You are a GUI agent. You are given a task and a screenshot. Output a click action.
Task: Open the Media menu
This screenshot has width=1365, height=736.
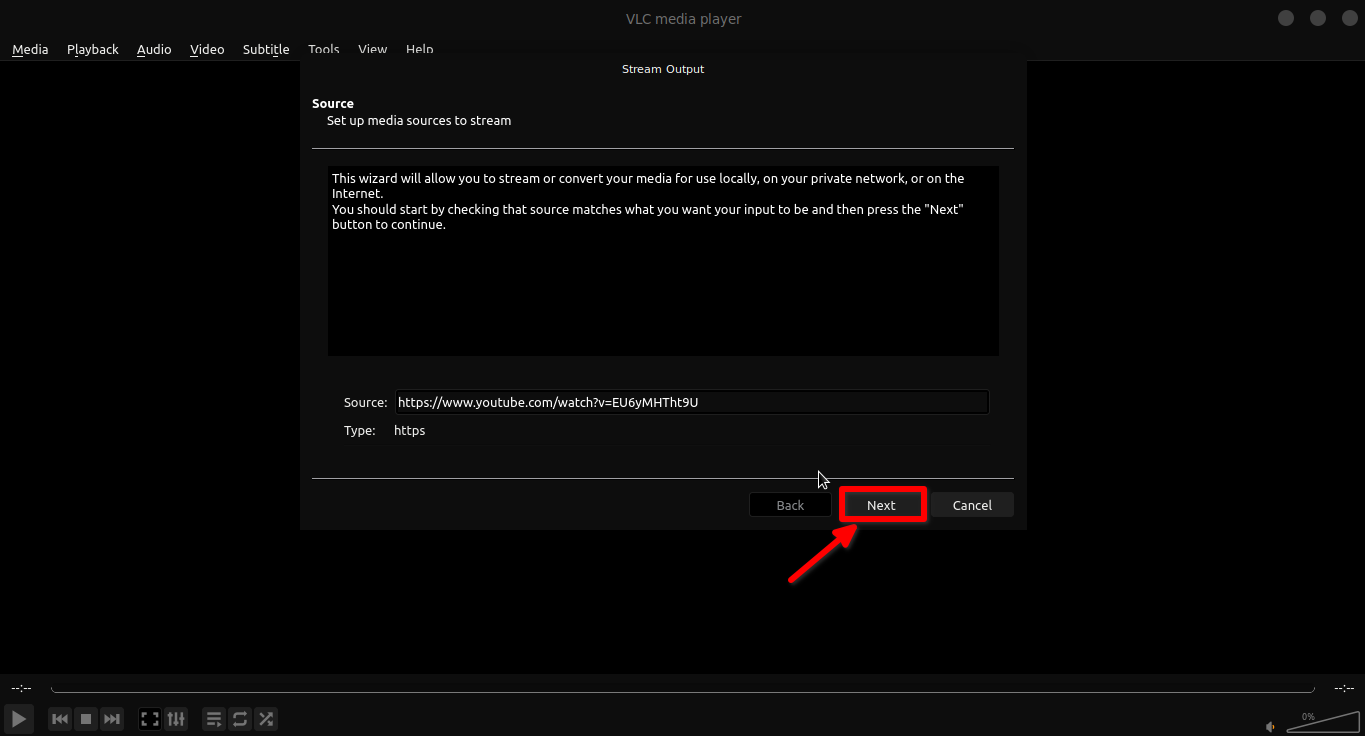(x=30, y=49)
